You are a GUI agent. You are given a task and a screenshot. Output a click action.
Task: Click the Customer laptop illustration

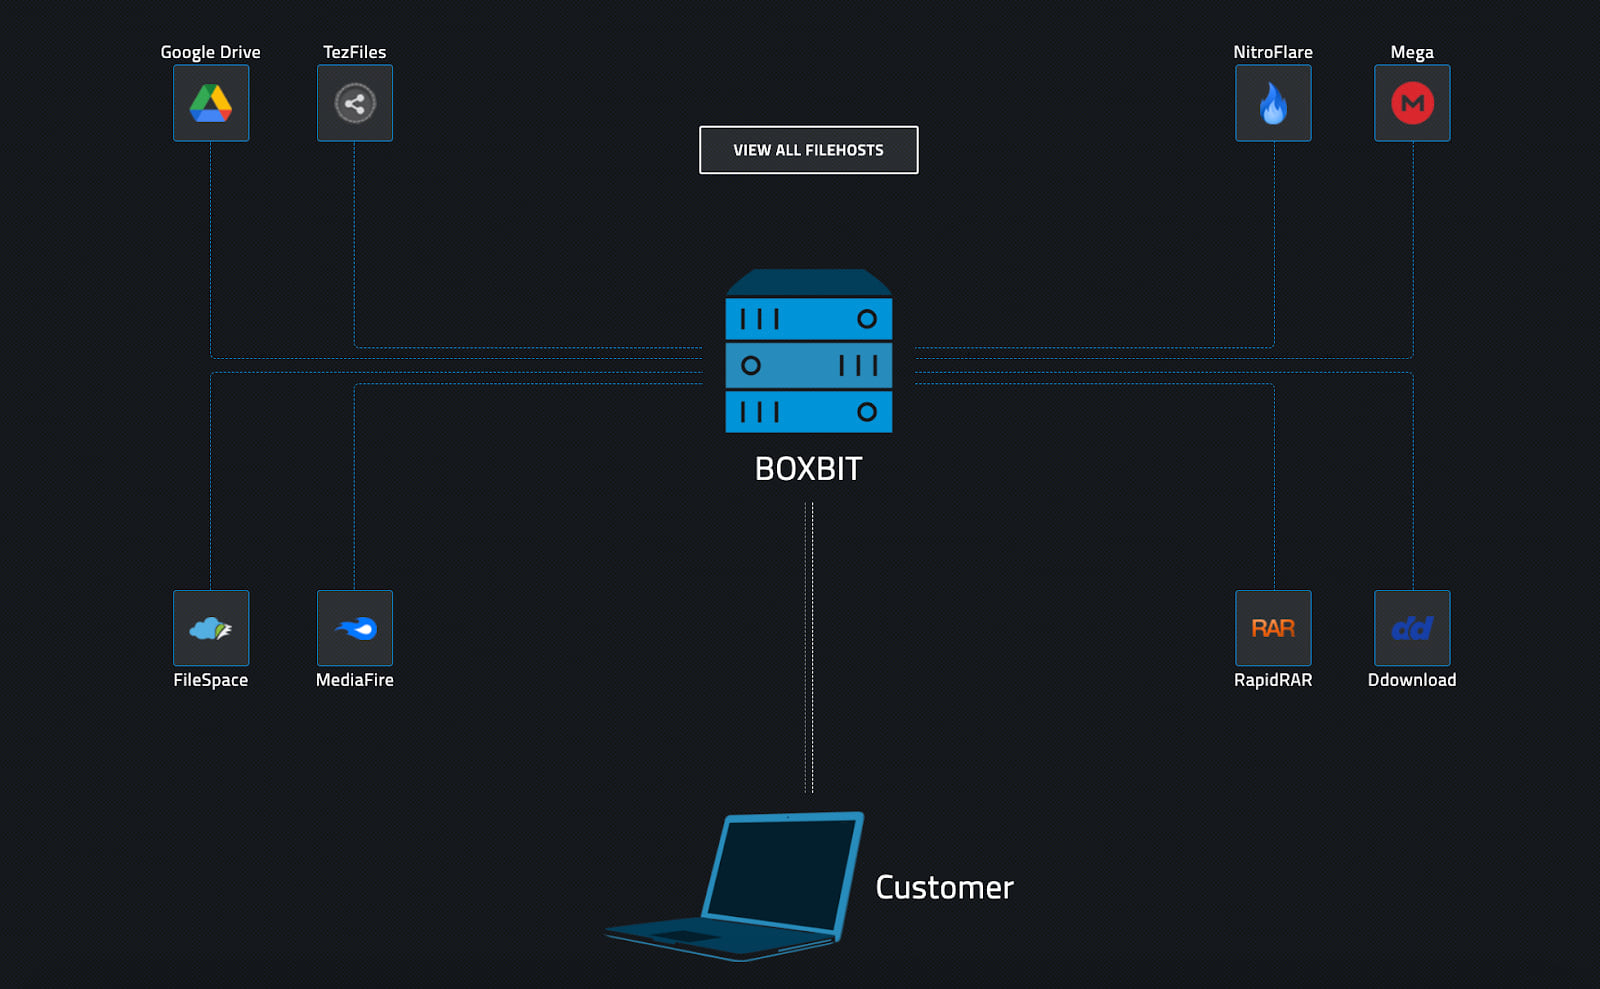point(735,886)
